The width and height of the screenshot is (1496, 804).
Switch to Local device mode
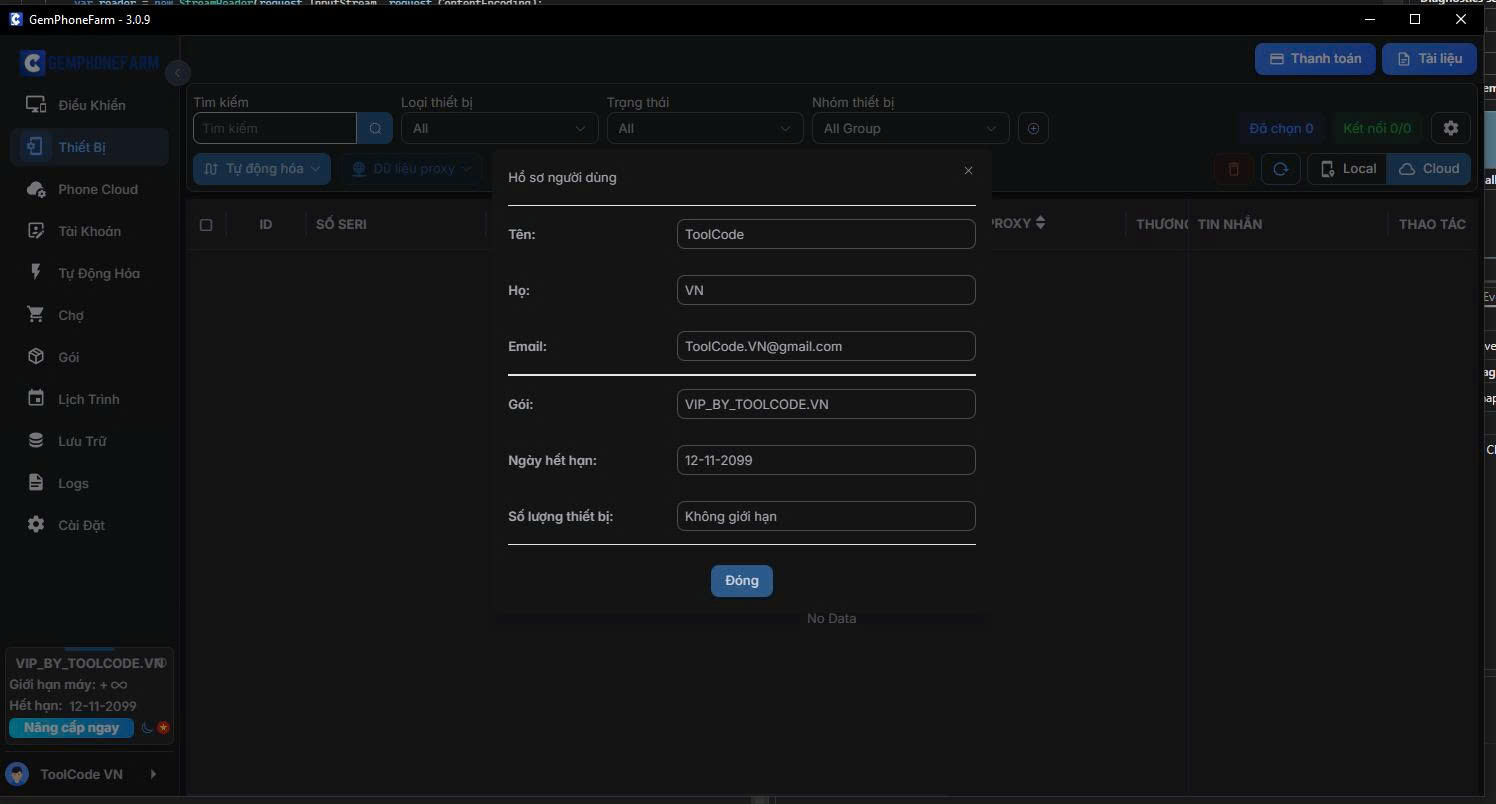click(1347, 169)
